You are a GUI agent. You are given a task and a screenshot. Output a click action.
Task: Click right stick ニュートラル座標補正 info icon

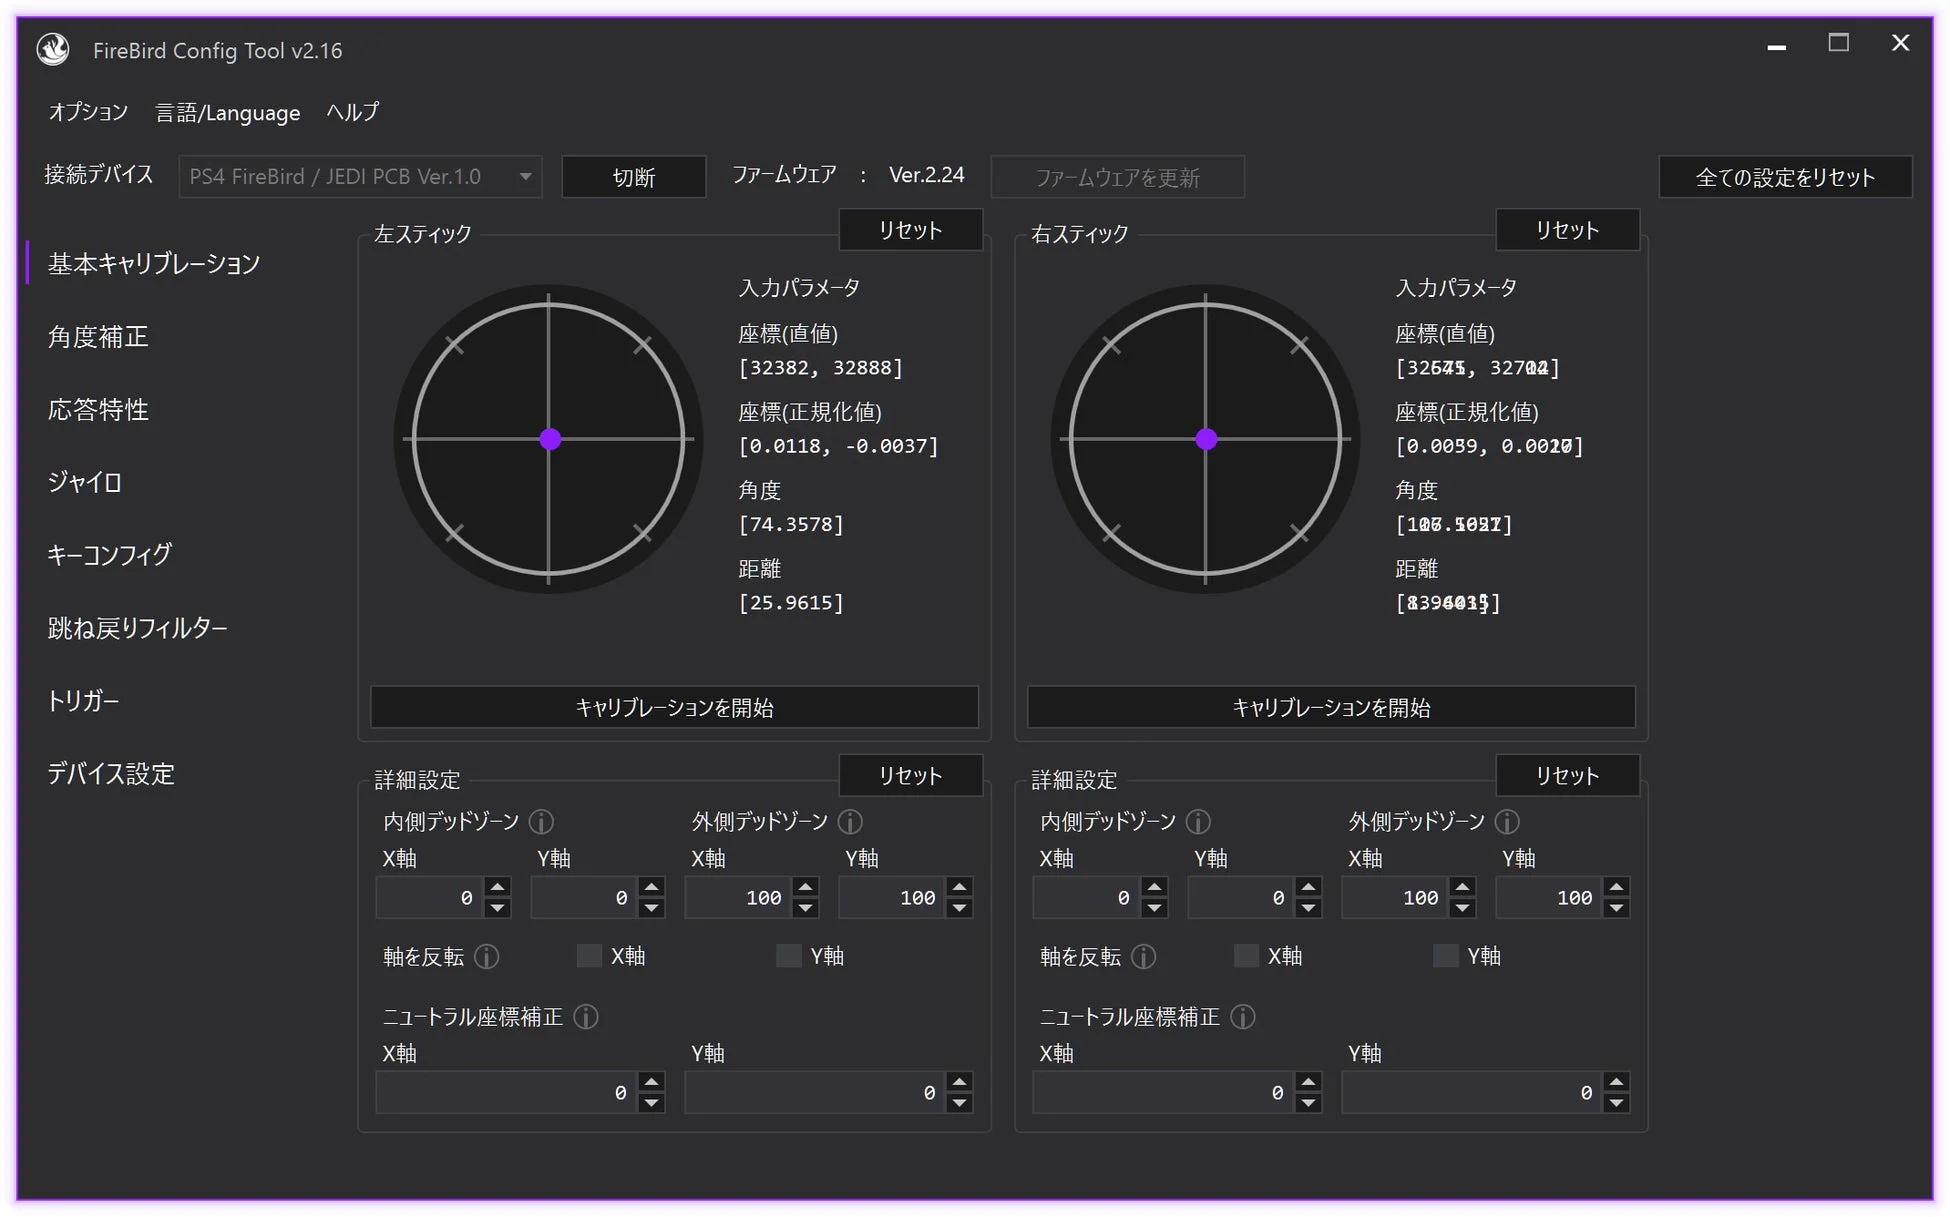tap(1244, 1017)
